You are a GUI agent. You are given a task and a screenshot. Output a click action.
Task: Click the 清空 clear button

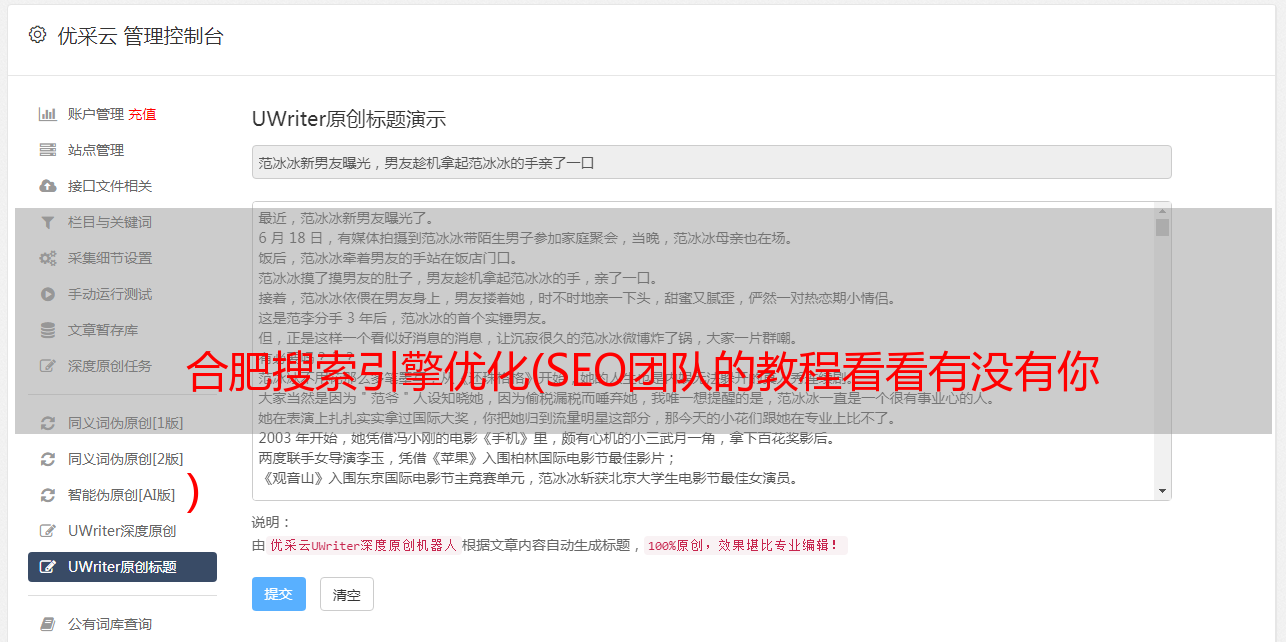click(x=347, y=594)
